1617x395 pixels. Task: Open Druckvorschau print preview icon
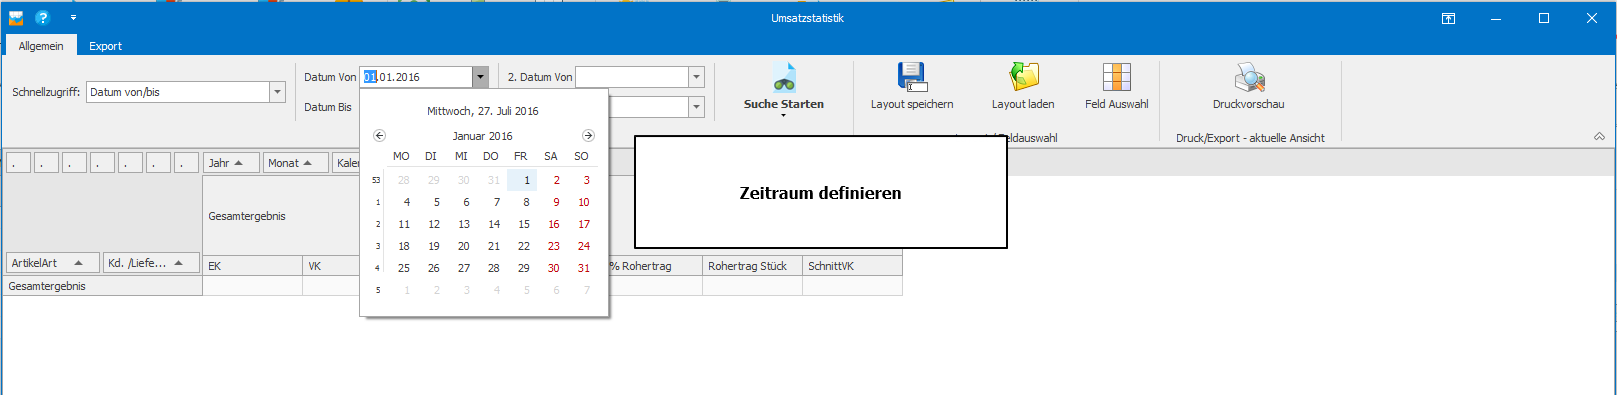pyautogui.click(x=1249, y=77)
